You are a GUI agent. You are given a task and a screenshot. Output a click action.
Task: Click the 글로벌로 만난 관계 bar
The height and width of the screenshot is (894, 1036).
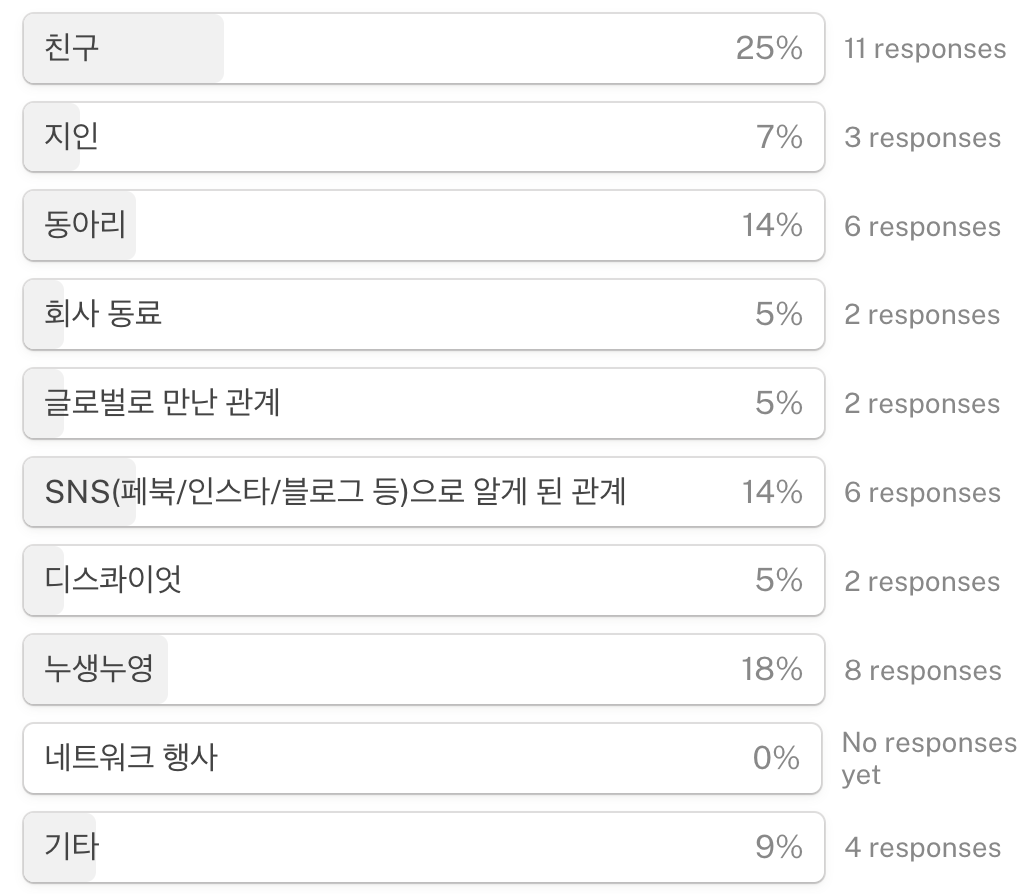pyautogui.click(x=423, y=403)
